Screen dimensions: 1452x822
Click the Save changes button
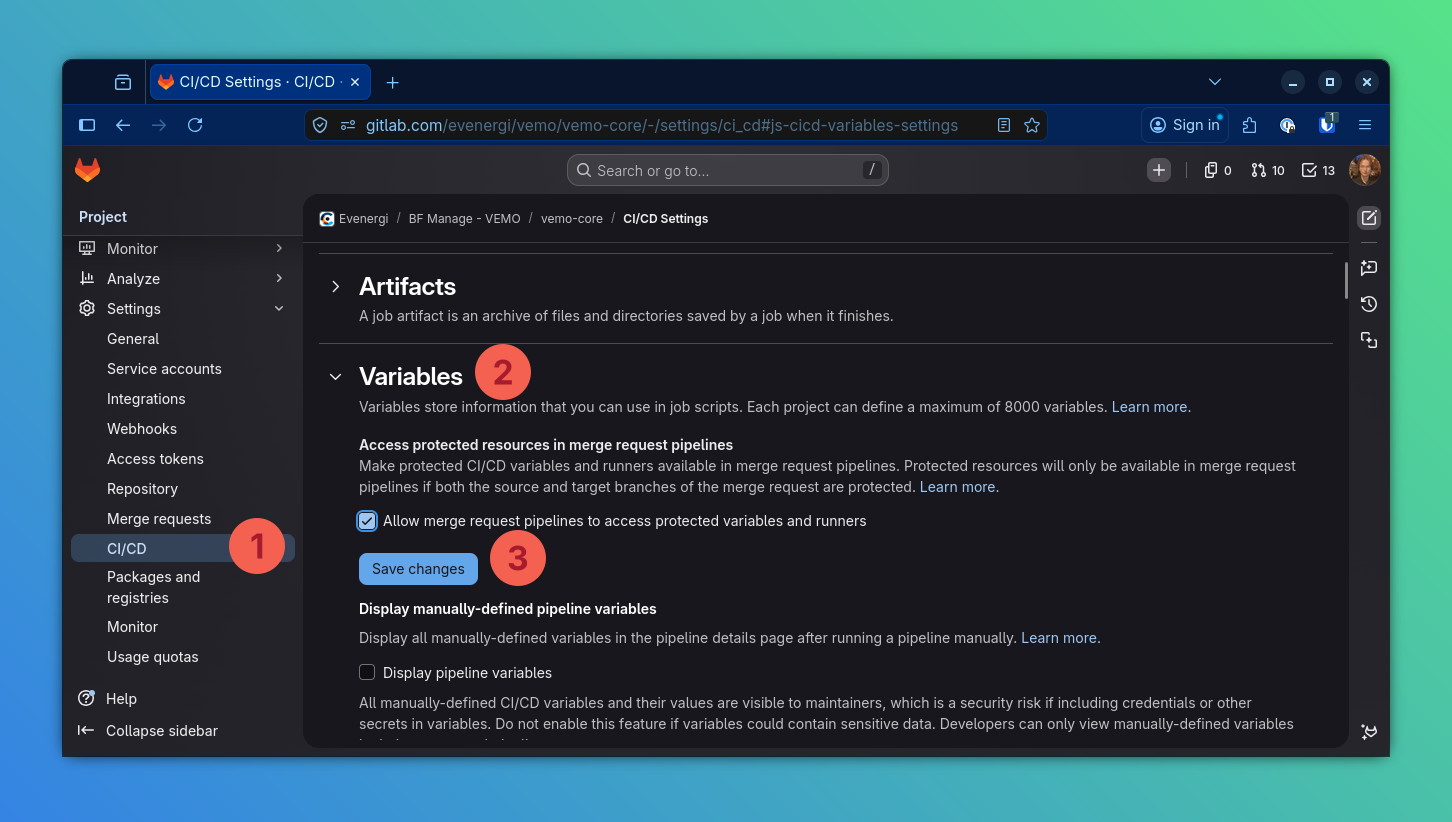click(418, 568)
